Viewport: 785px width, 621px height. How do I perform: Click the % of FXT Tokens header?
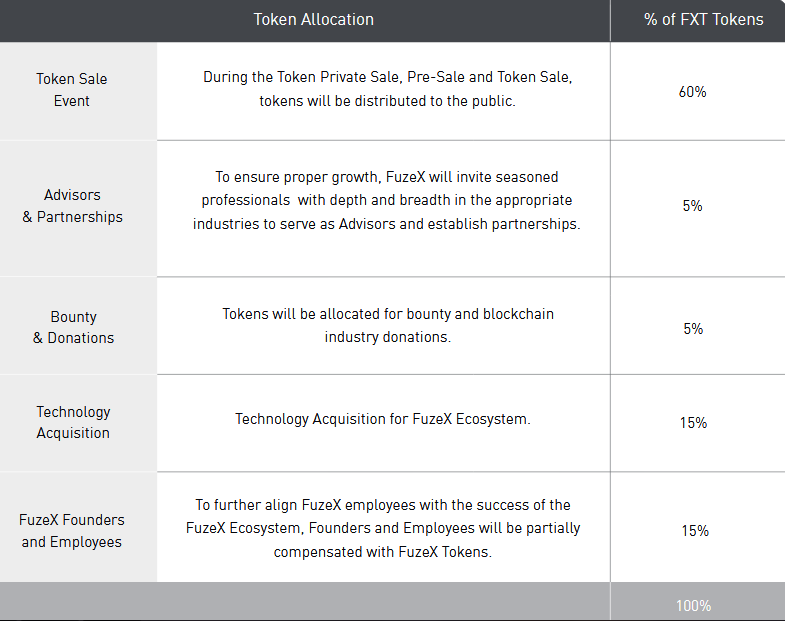703,20
